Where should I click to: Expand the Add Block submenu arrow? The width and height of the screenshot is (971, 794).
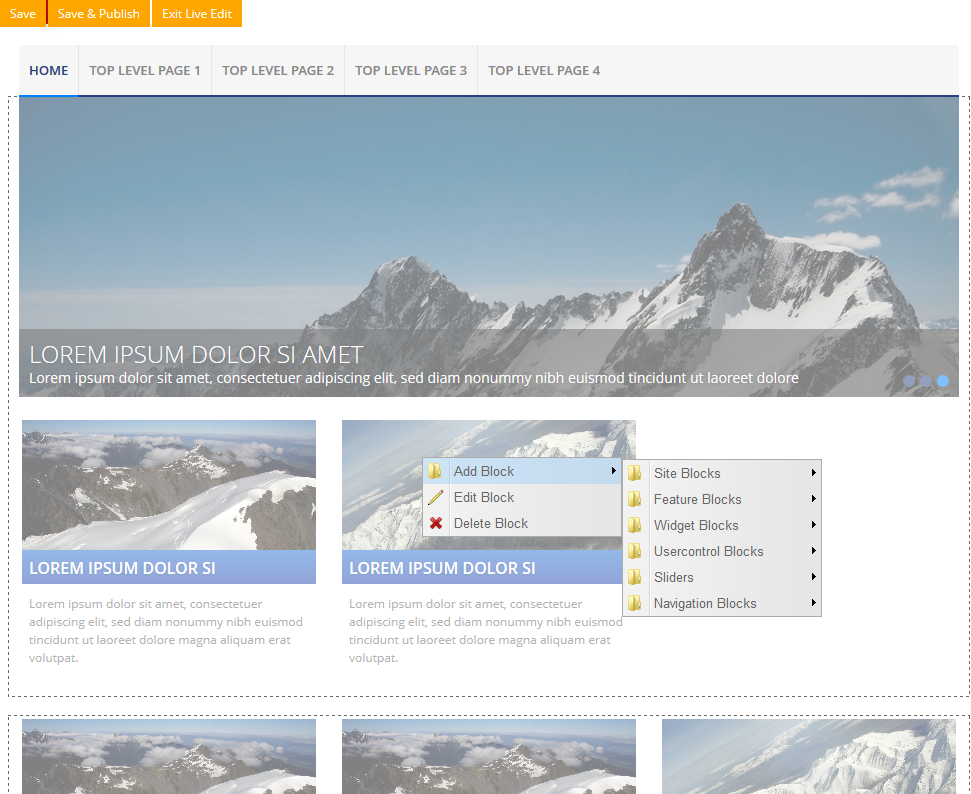(613, 471)
